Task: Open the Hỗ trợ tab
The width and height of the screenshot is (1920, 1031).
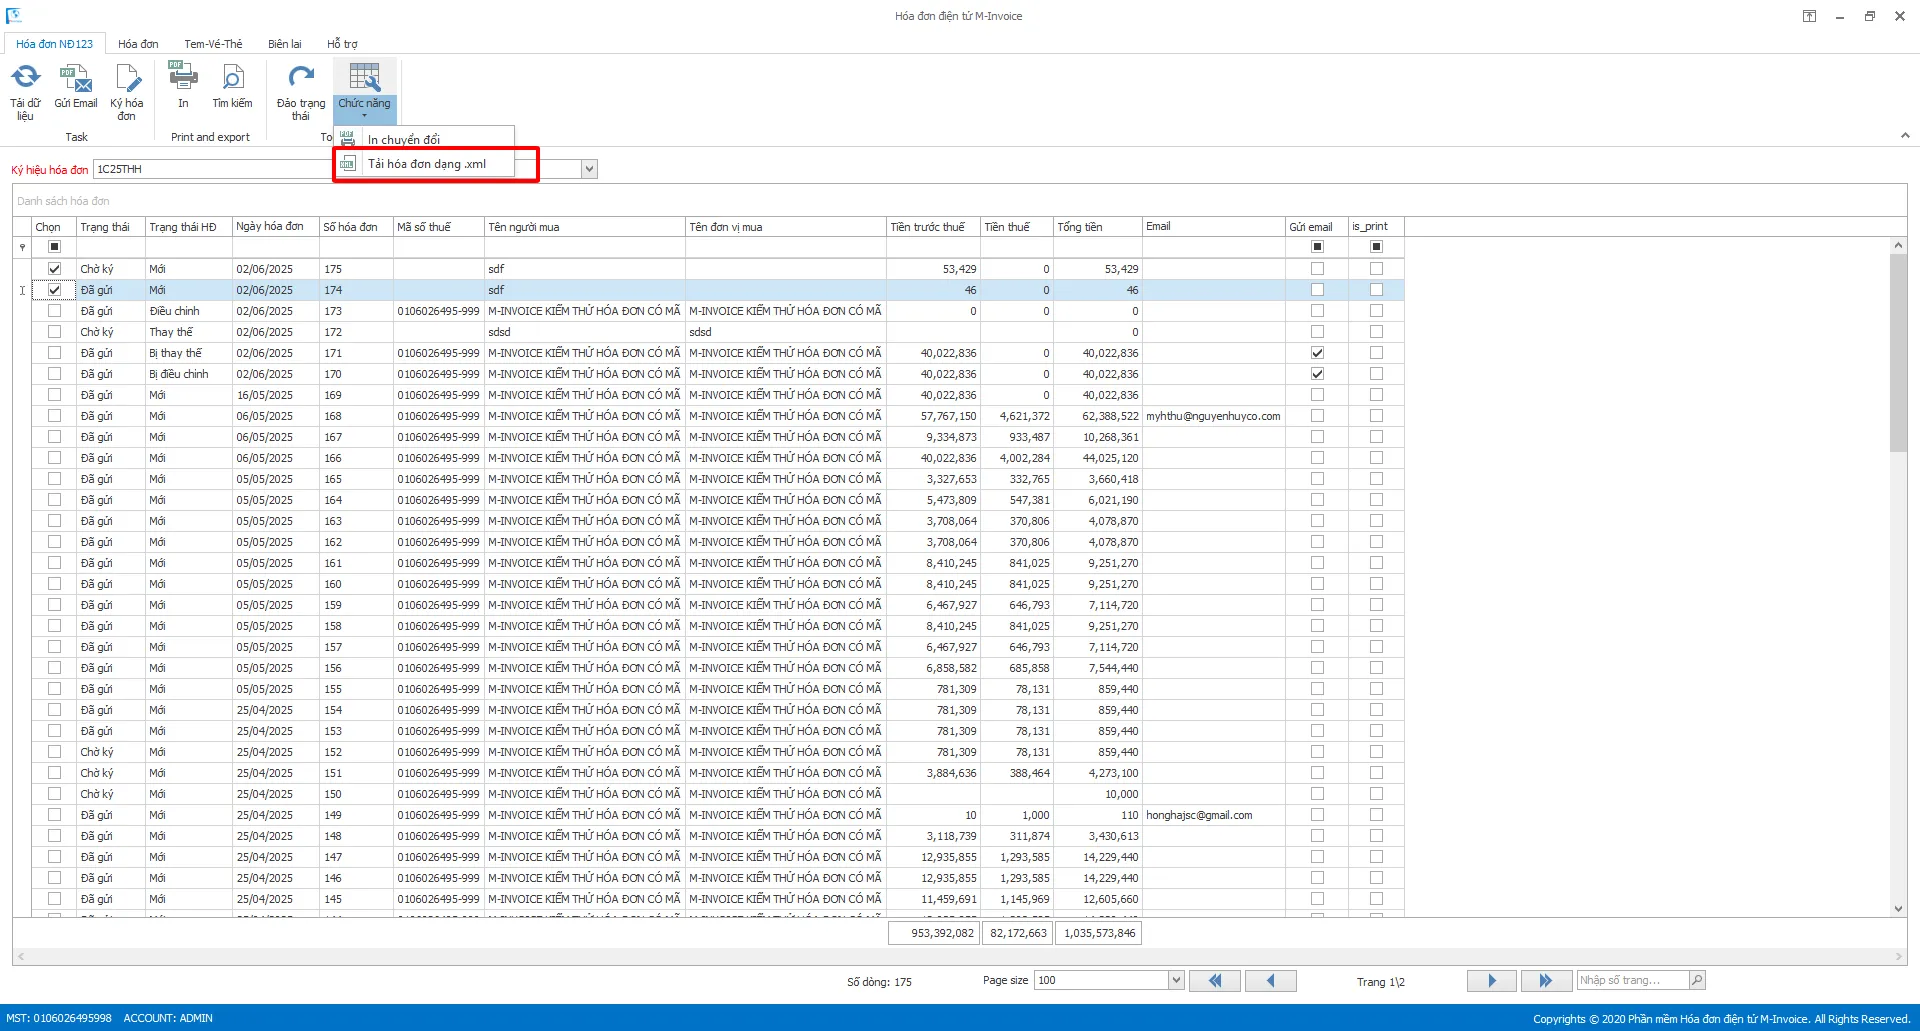Action: 342,44
